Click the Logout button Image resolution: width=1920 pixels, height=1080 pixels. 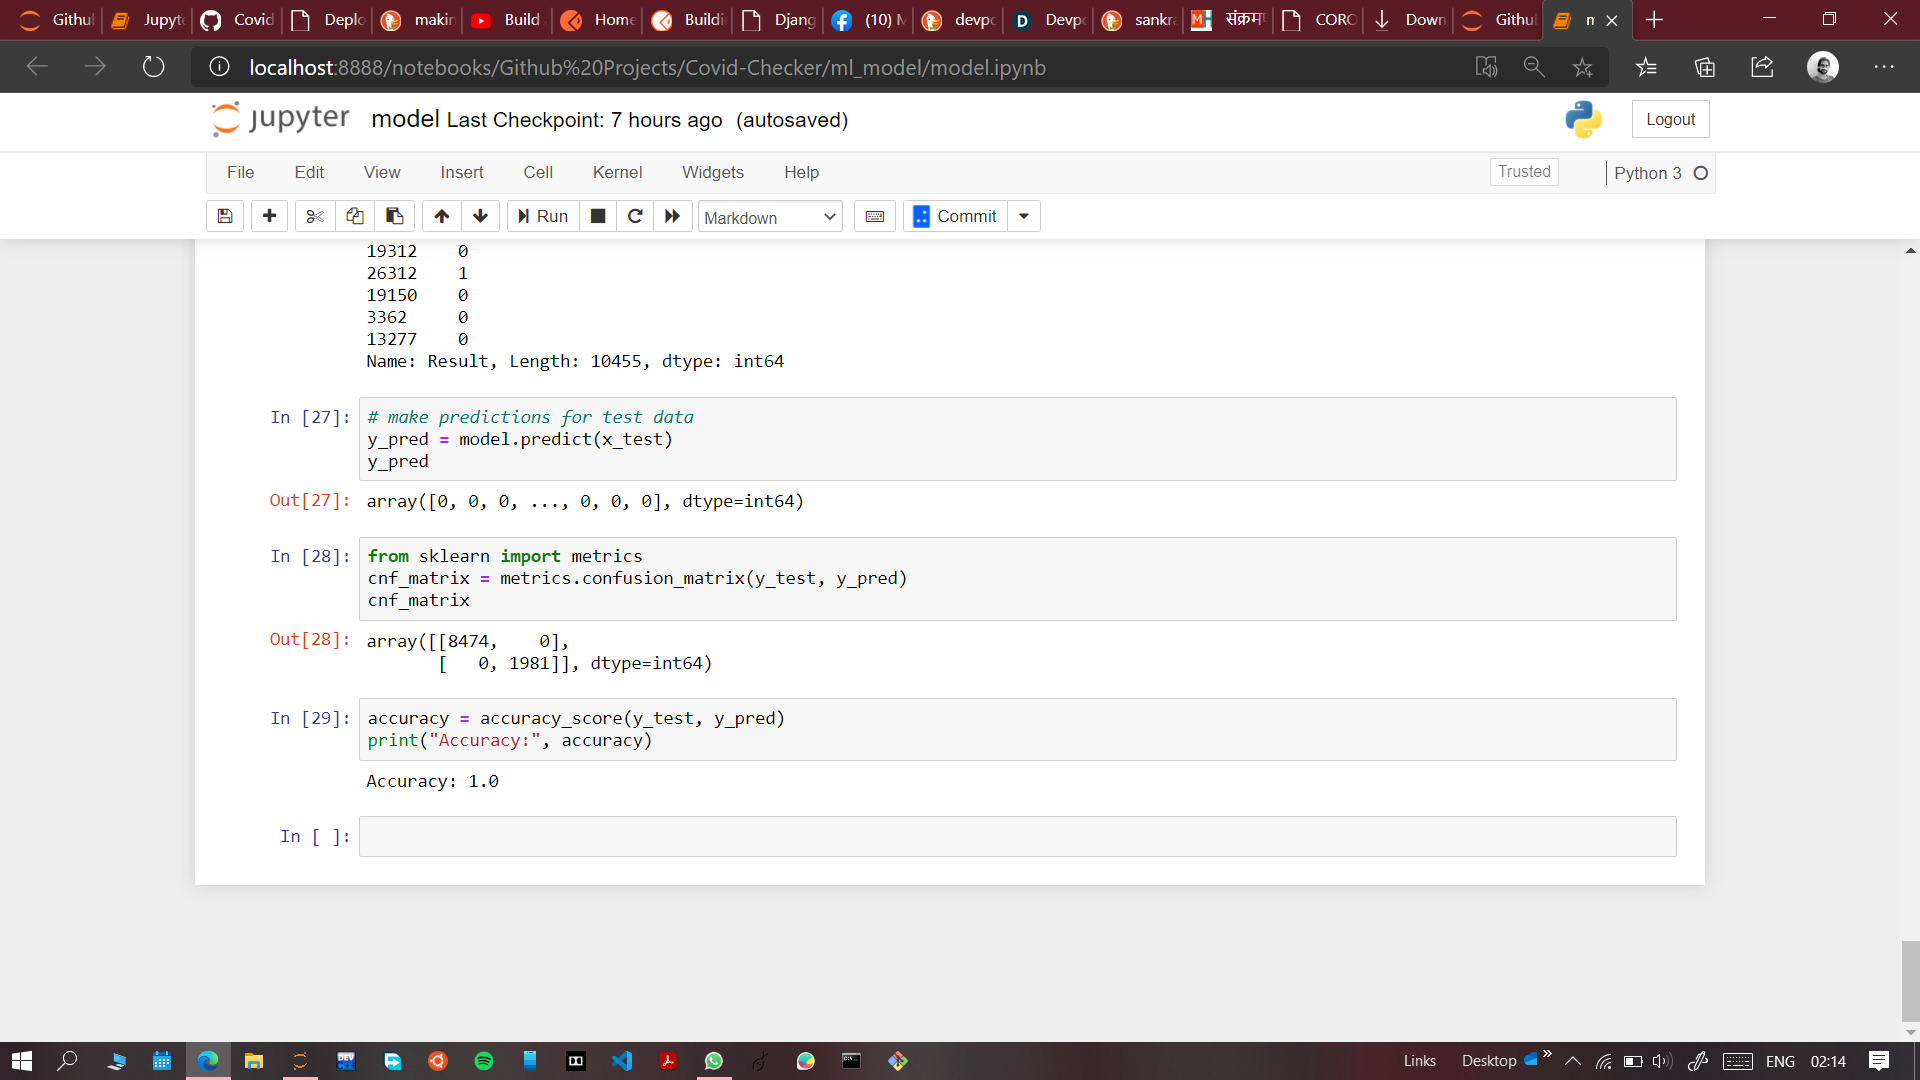pos(1670,119)
